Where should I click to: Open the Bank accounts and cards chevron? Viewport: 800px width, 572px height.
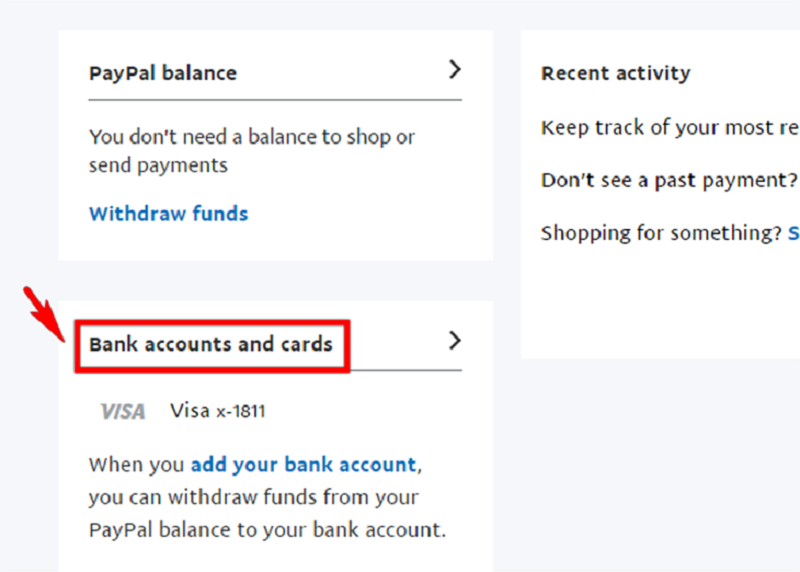click(454, 340)
